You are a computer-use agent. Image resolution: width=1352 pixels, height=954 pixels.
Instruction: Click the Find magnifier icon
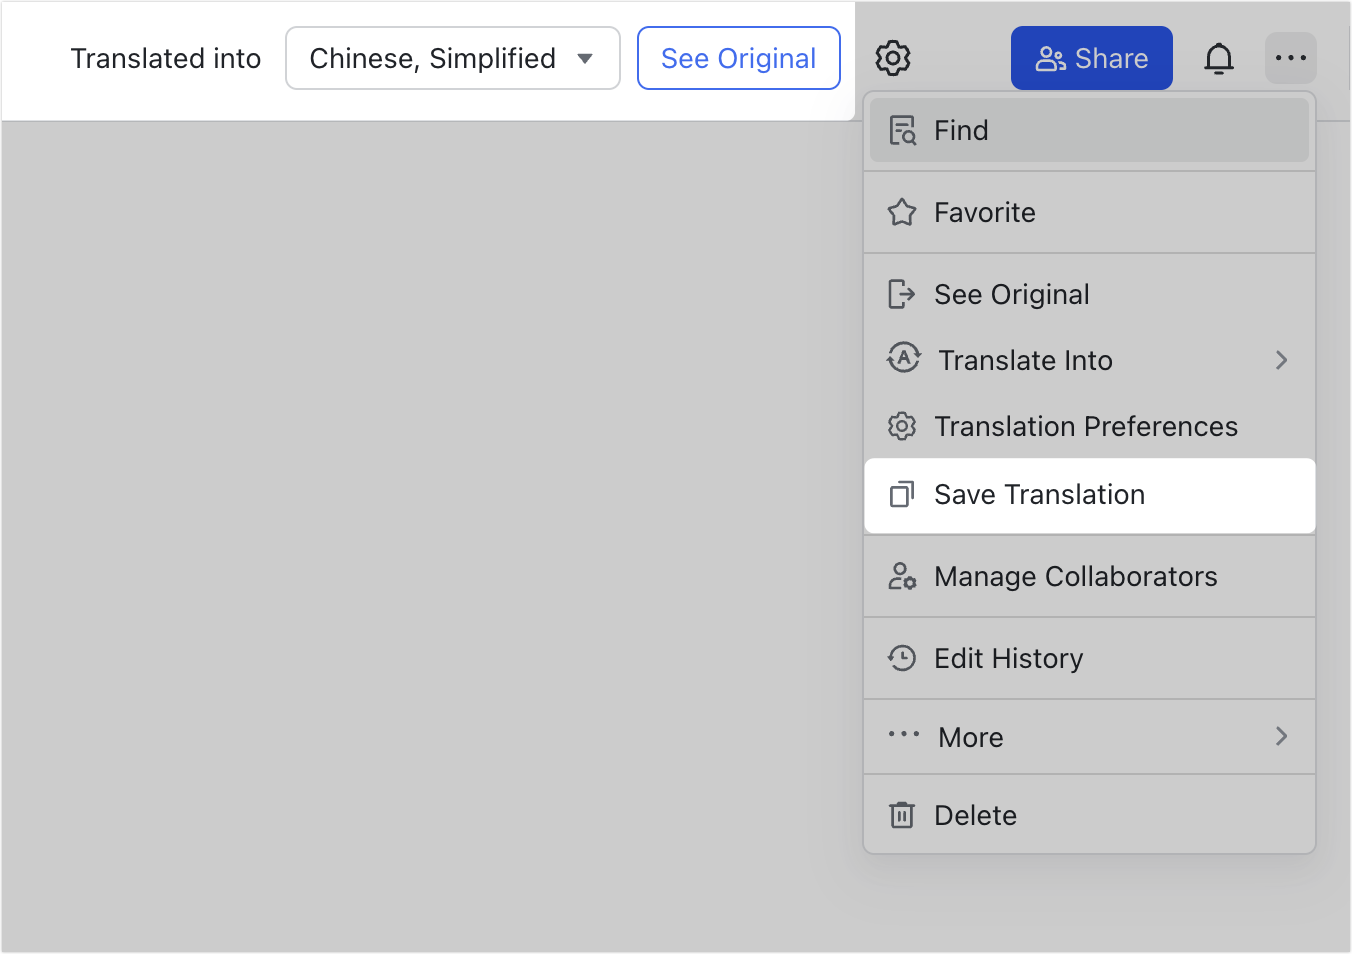click(x=902, y=130)
